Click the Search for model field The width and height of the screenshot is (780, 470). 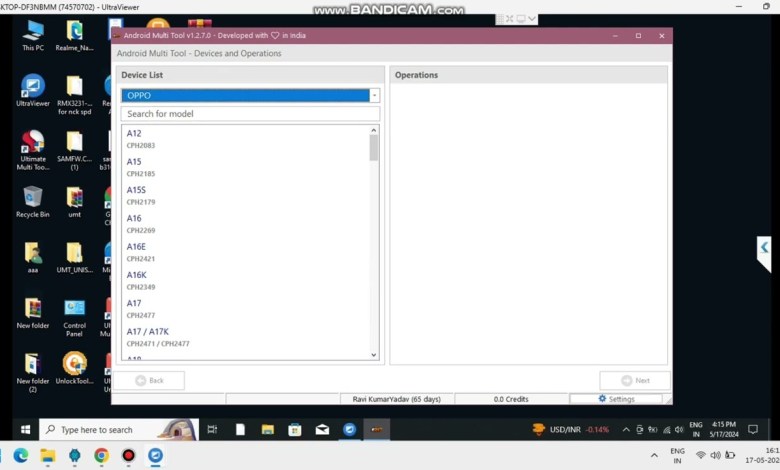tap(250, 114)
